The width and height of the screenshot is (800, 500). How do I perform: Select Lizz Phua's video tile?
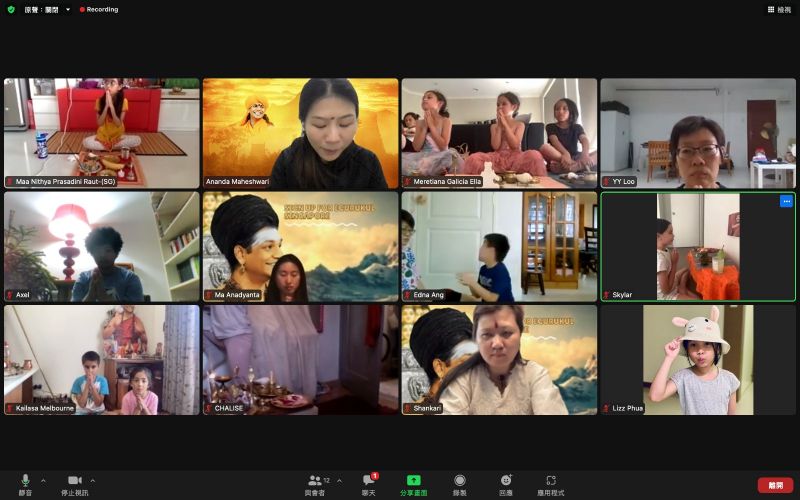click(x=698, y=360)
